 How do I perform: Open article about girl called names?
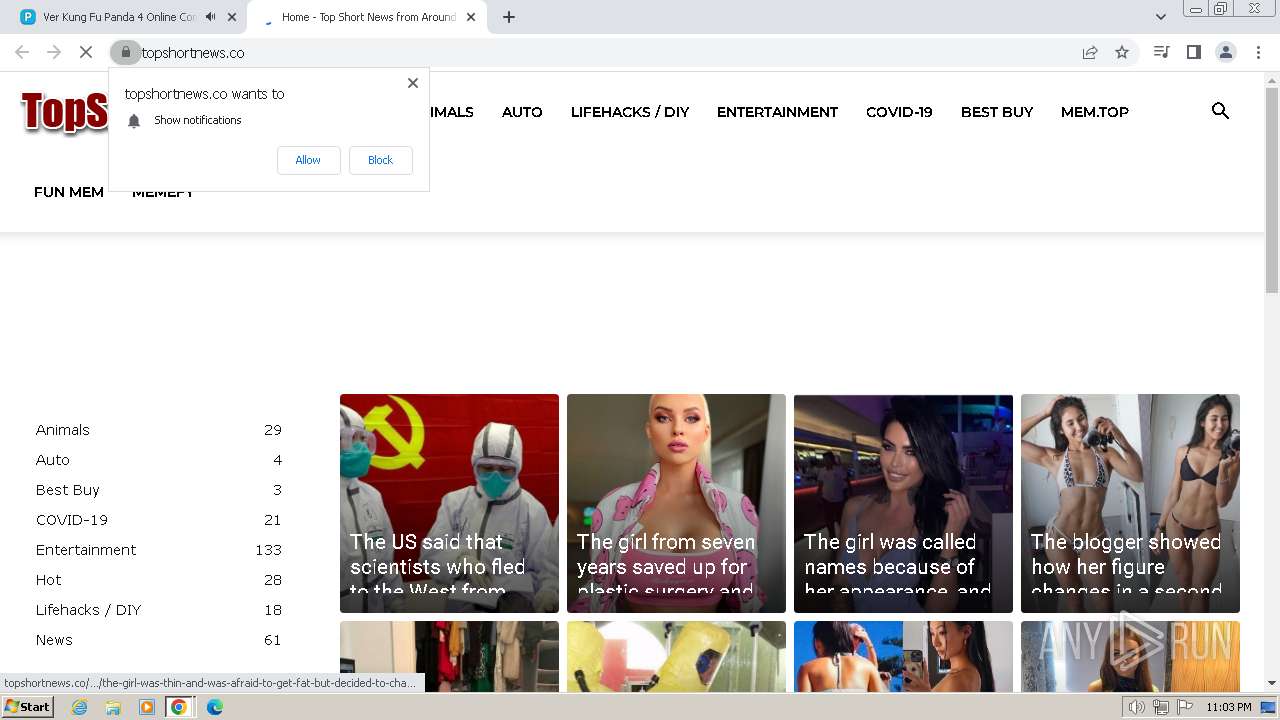903,503
